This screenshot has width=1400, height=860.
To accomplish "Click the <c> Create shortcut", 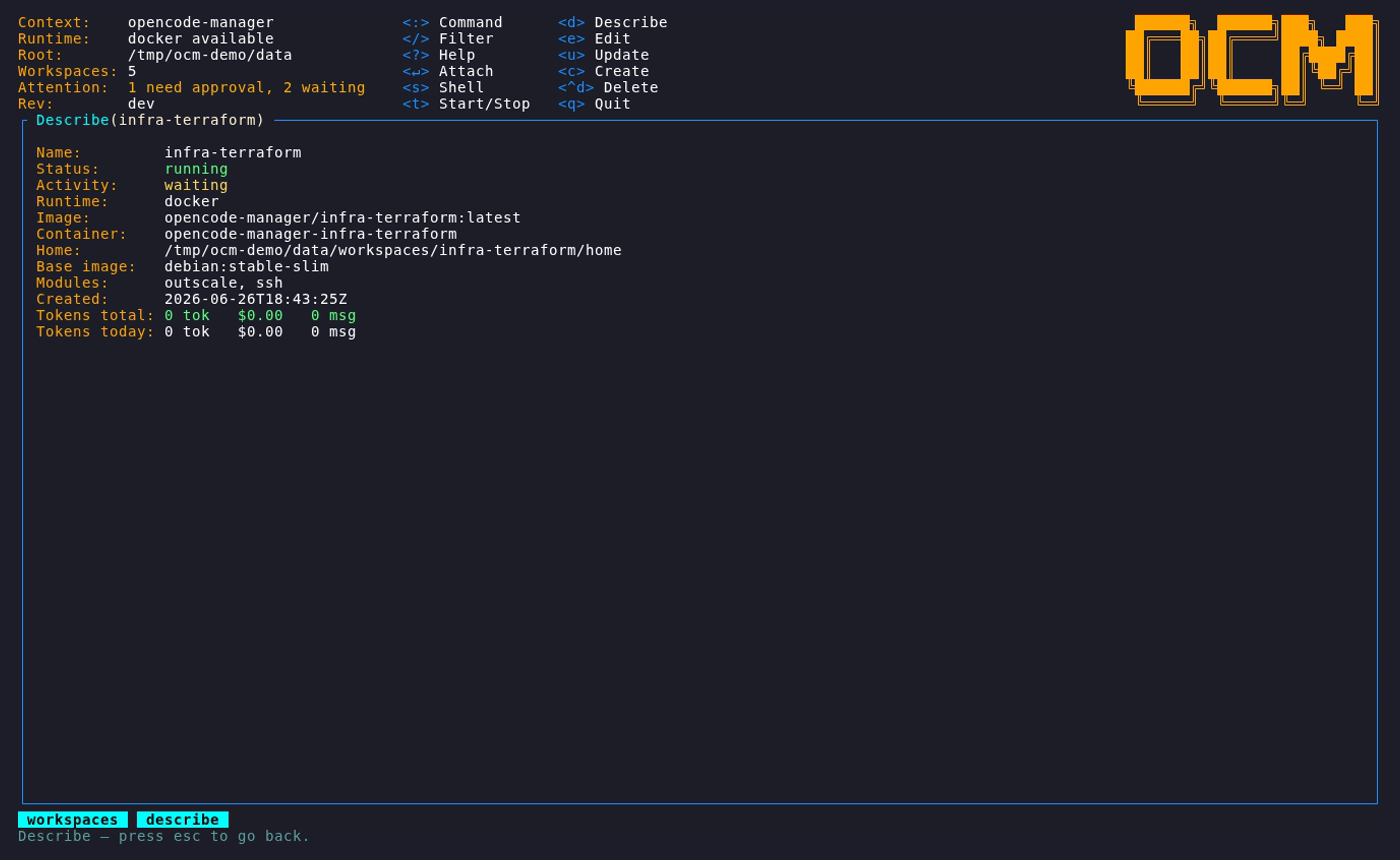I will [604, 71].
